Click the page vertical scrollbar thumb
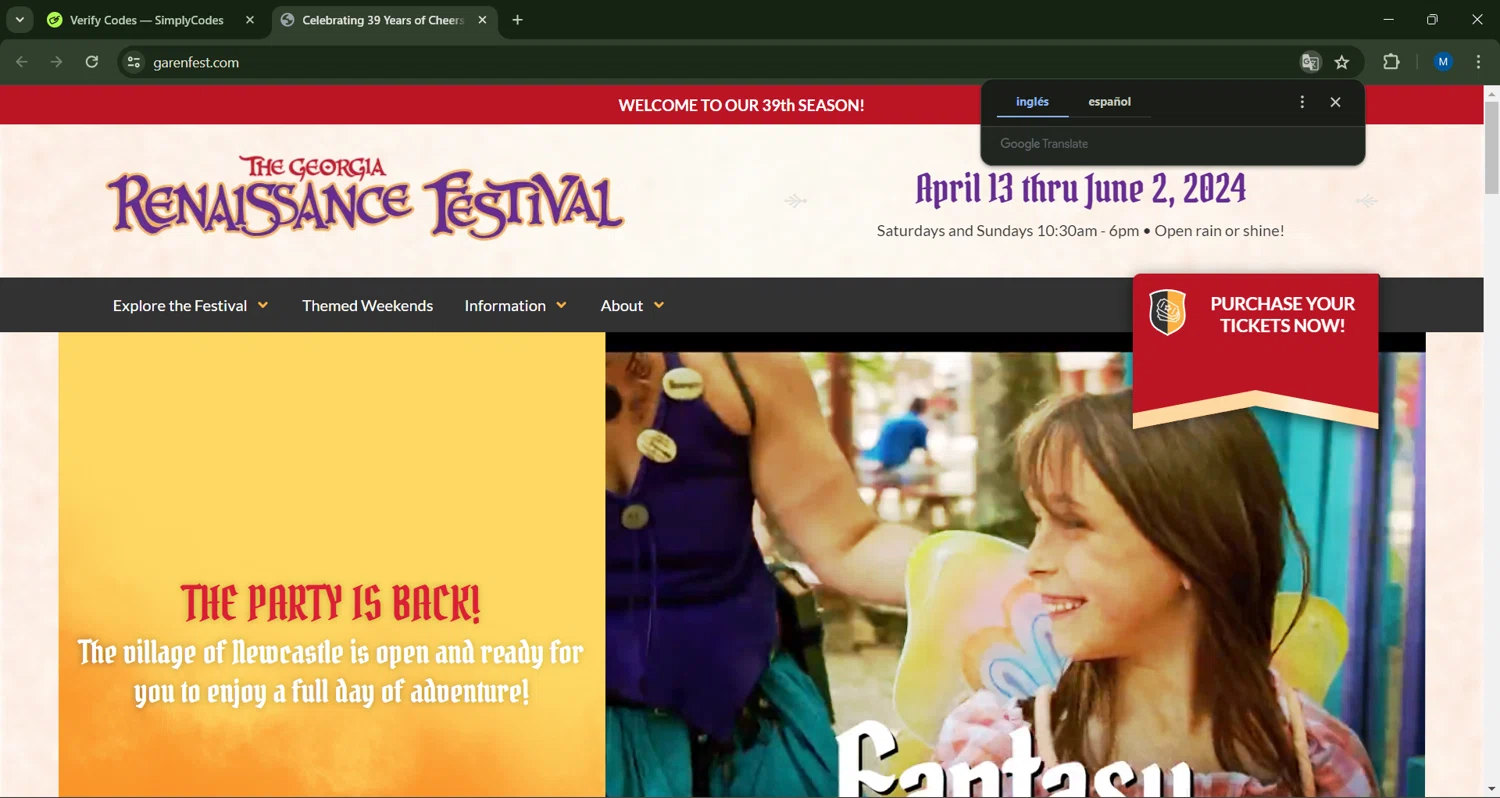 [1491, 148]
